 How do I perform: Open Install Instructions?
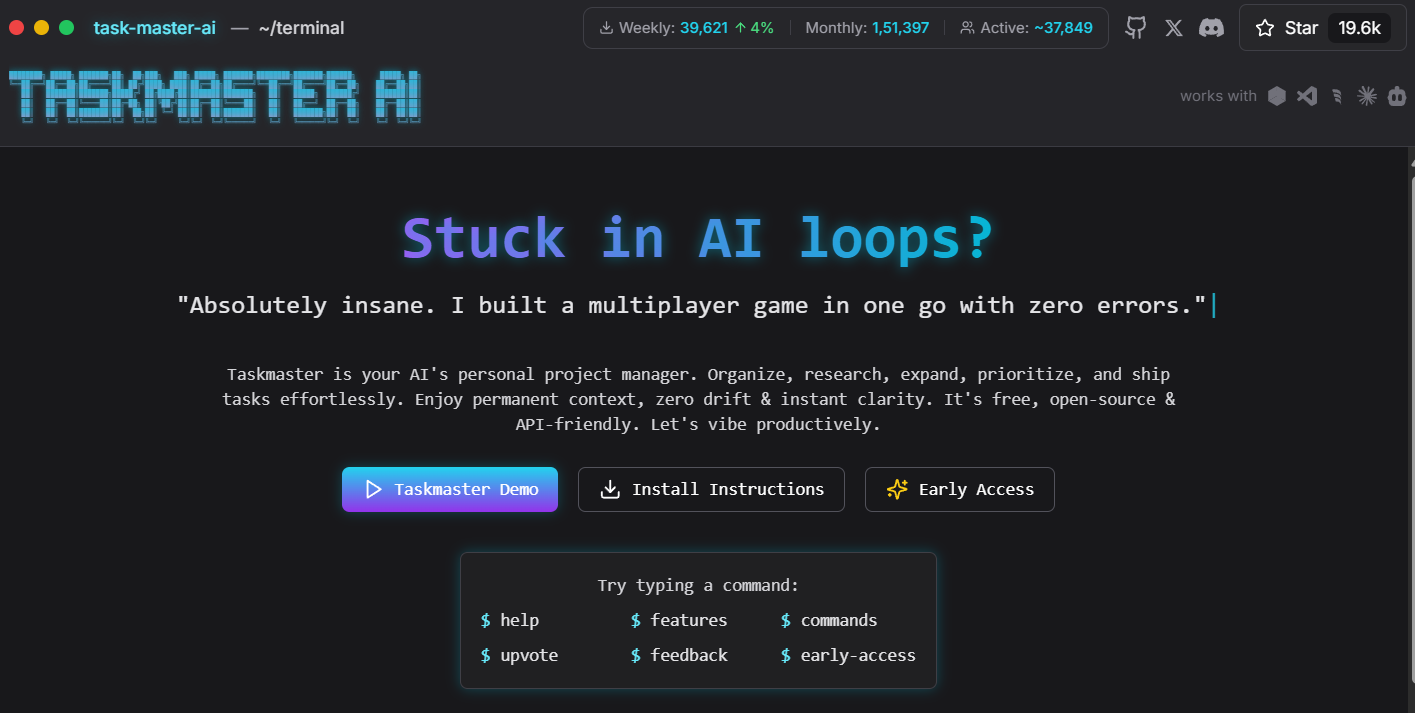(x=711, y=489)
